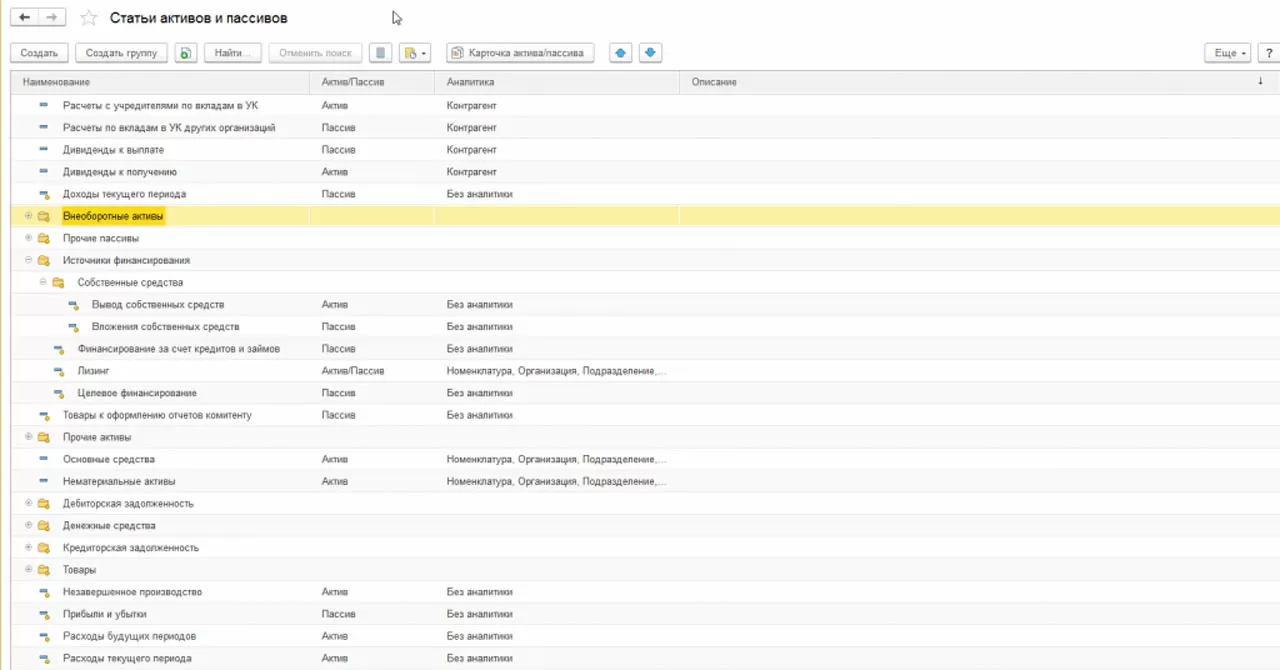This screenshot has width=1280, height=670.
Task: Click the help question mark button
Action: pos(1268,53)
